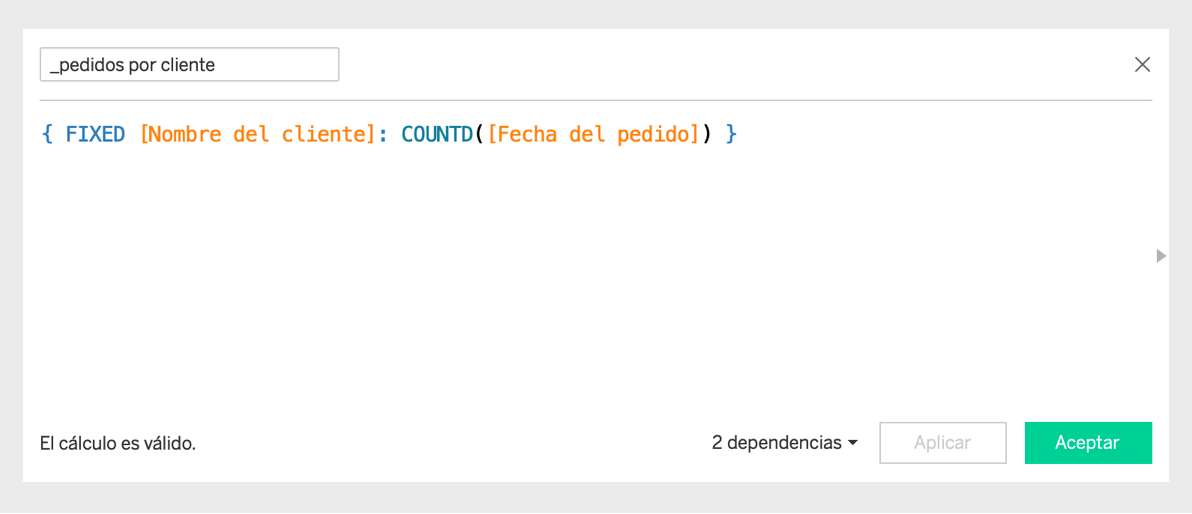
Task: Select the [Nombre del cliente] field reference
Action: [x=259, y=134]
